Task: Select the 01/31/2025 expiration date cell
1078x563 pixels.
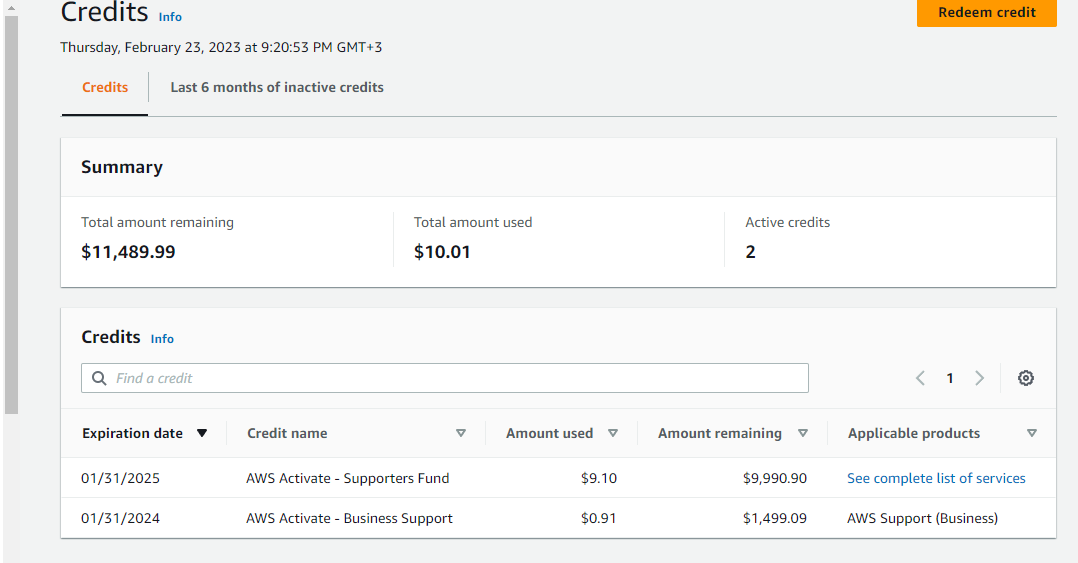Action: [x=120, y=478]
